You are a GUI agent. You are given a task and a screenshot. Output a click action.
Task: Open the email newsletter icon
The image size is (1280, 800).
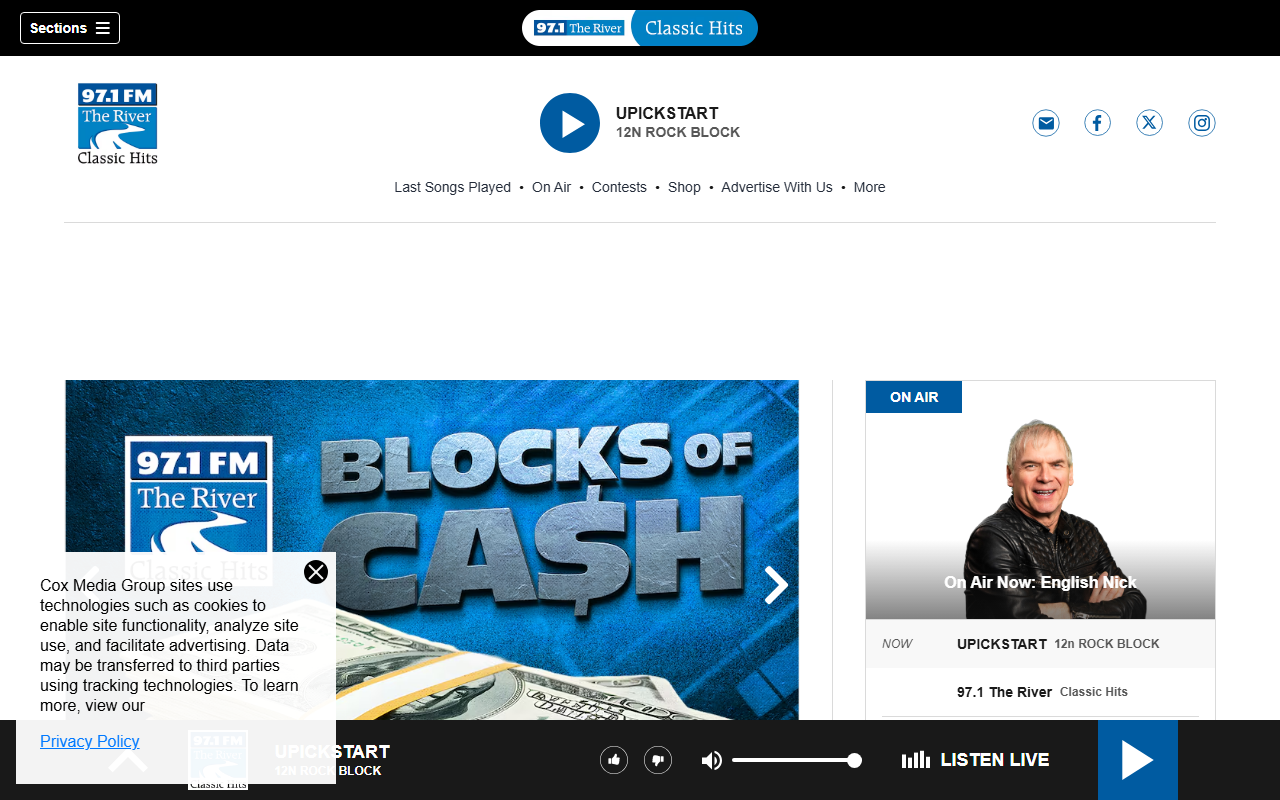click(1046, 123)
